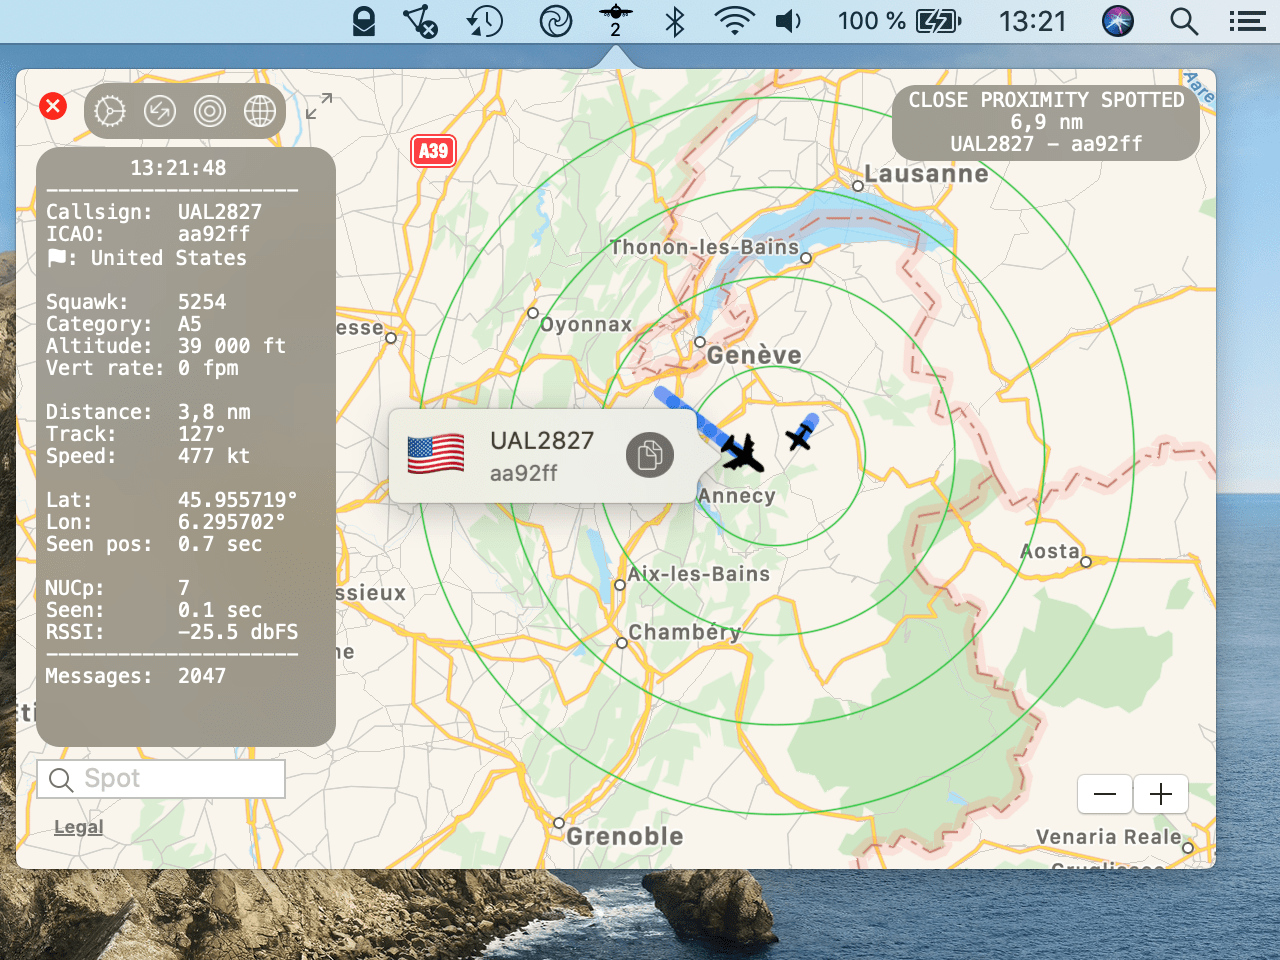Select the UAL2827 airplane on the map

pos(742,453)
